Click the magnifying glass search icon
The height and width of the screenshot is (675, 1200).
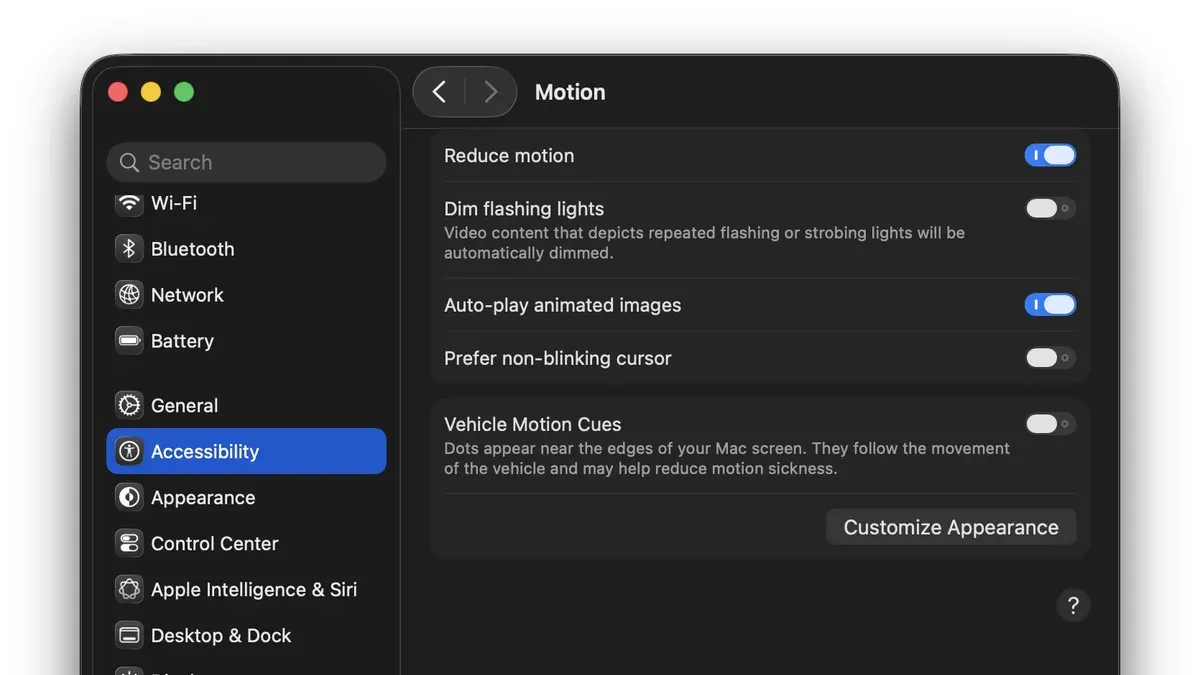129,162
